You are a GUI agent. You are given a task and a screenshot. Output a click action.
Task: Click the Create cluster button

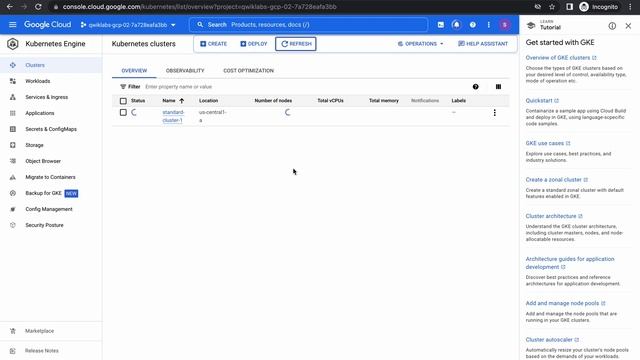[x=213, y=44]
